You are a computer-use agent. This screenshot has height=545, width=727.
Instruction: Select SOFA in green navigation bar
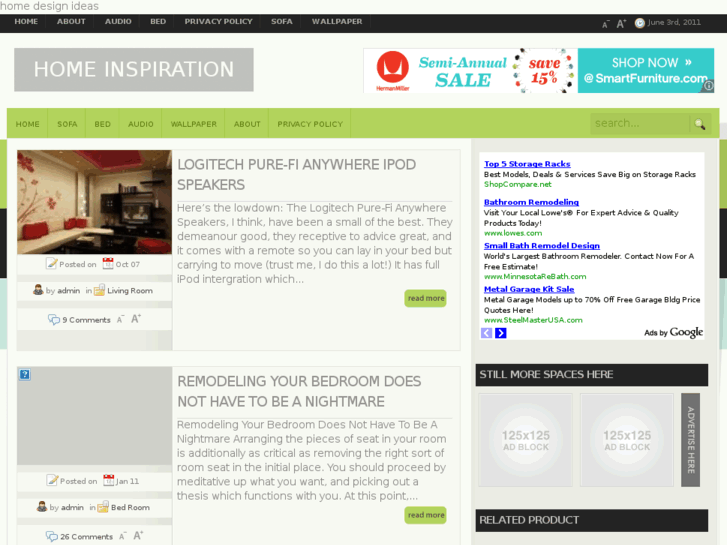point(67,124)
